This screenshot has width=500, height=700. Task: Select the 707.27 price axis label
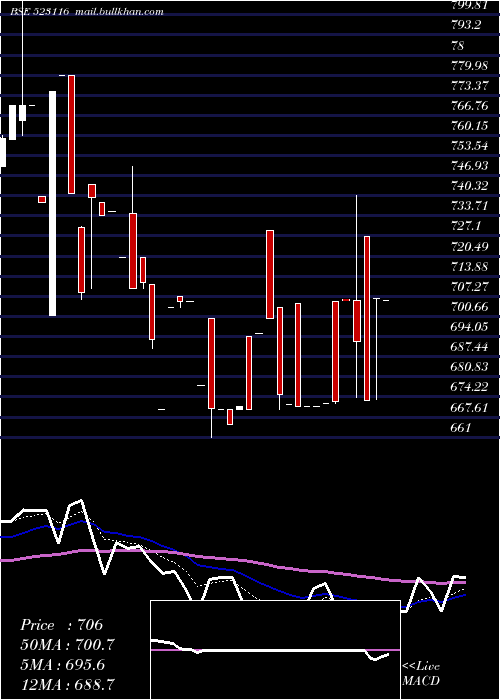(x=469, y=287)
